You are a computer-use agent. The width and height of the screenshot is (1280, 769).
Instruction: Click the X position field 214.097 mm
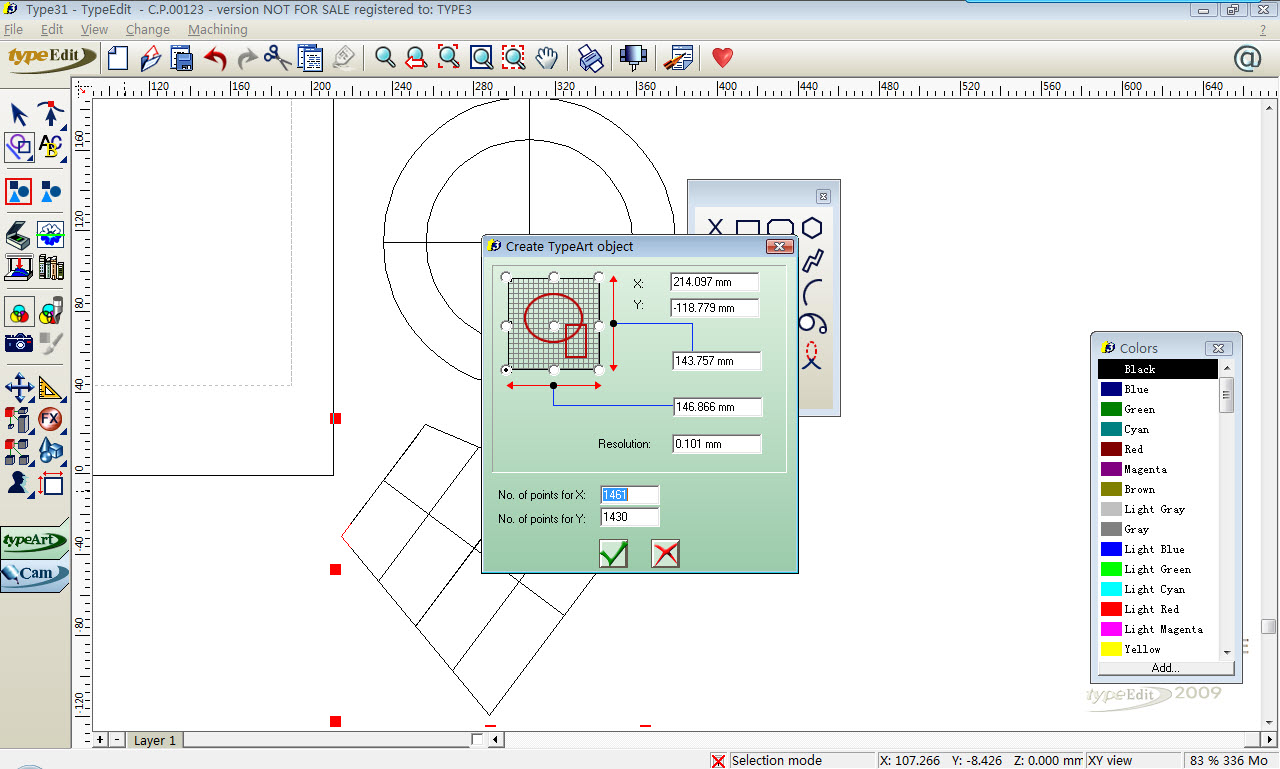click(x=715, y=283)
